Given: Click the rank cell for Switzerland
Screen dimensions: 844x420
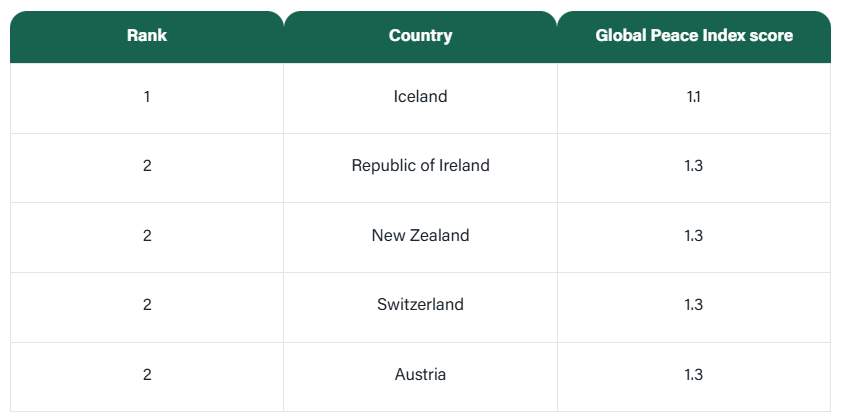Looking at the screenshot, I should [147, 305].
